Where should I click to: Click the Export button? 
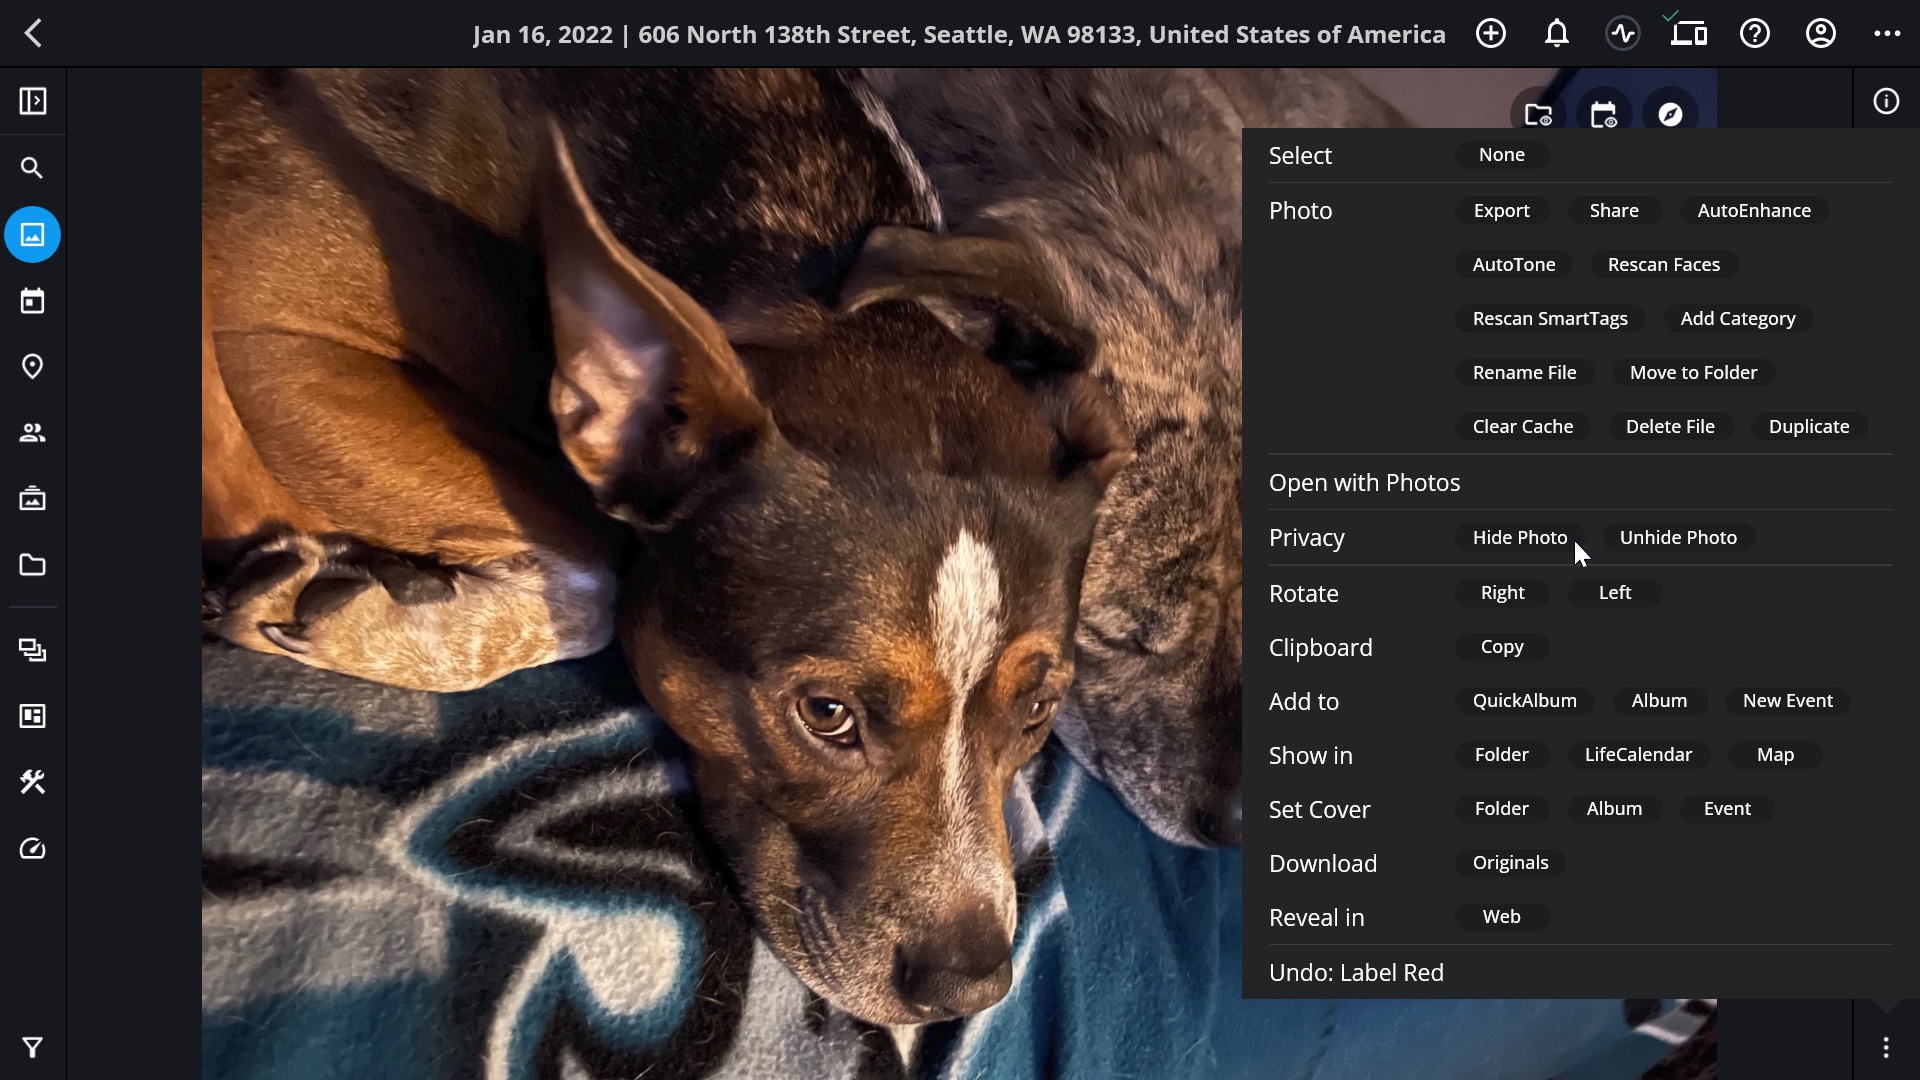[1502, 211]
